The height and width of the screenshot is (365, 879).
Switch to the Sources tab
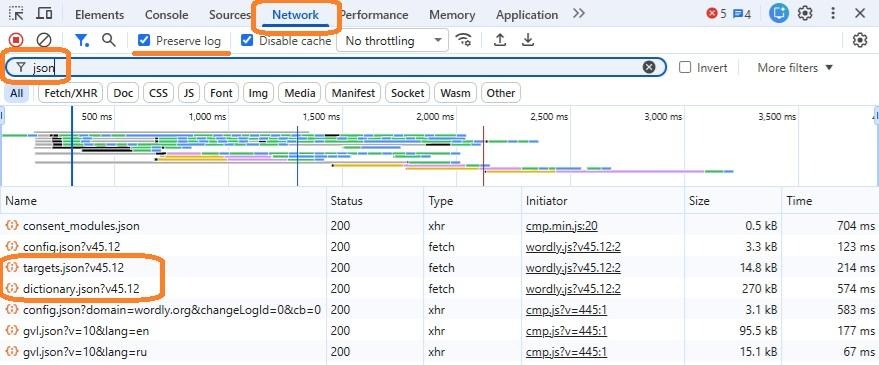point(229,15)
